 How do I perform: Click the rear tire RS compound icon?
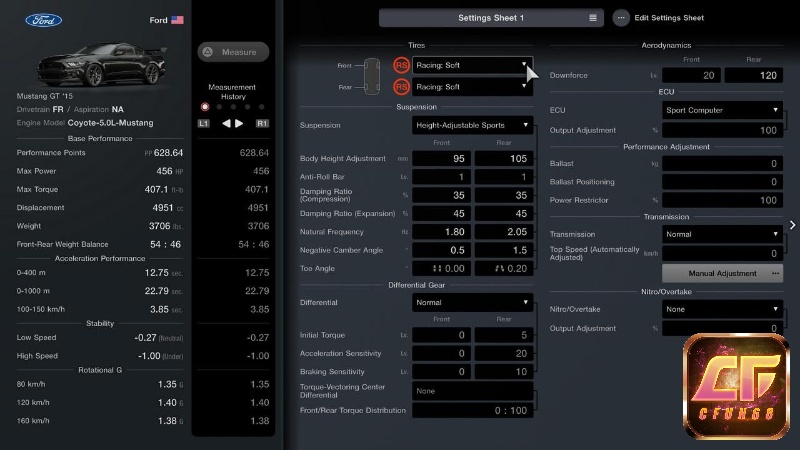coord(401,87)
